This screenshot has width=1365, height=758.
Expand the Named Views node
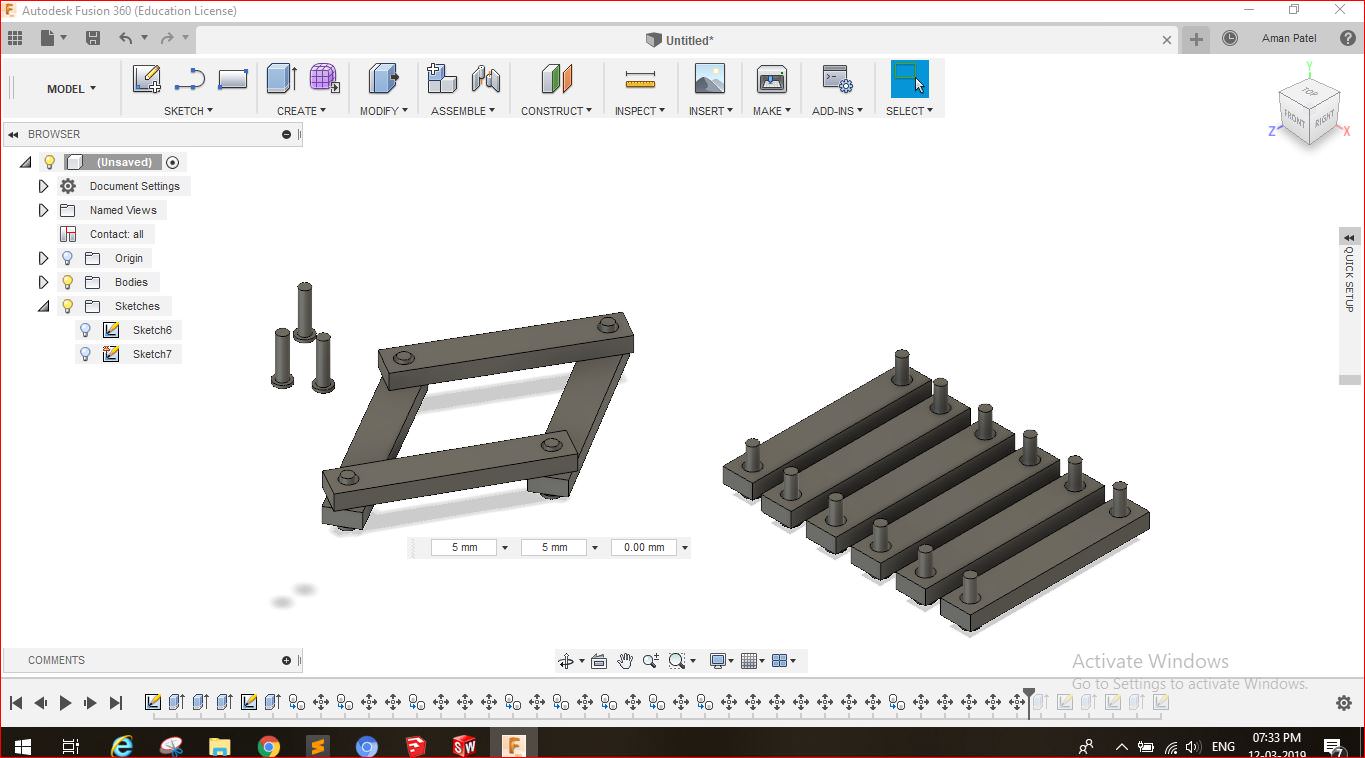[x=43, y=210]
